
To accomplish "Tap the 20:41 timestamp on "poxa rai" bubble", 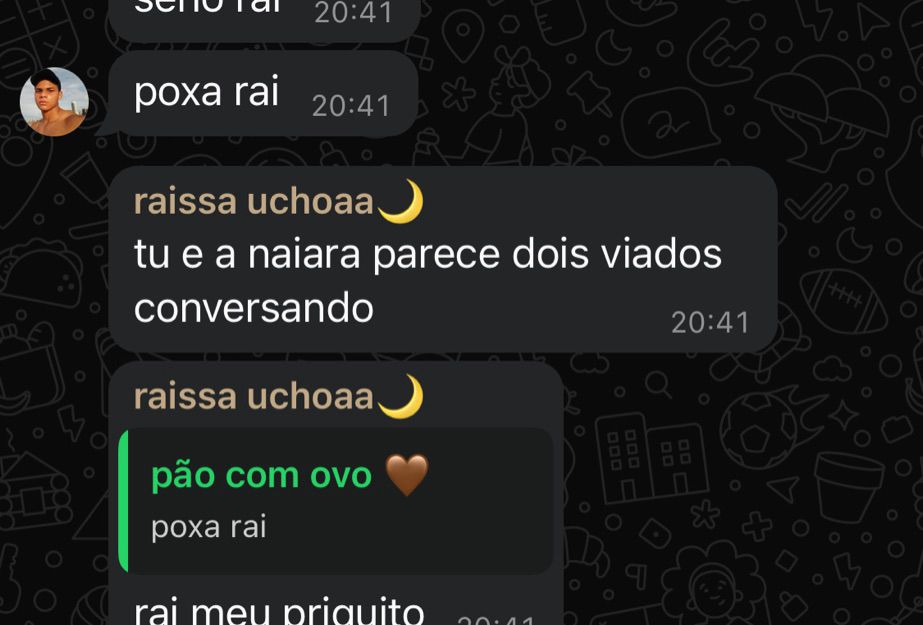I will click(351, 107).
